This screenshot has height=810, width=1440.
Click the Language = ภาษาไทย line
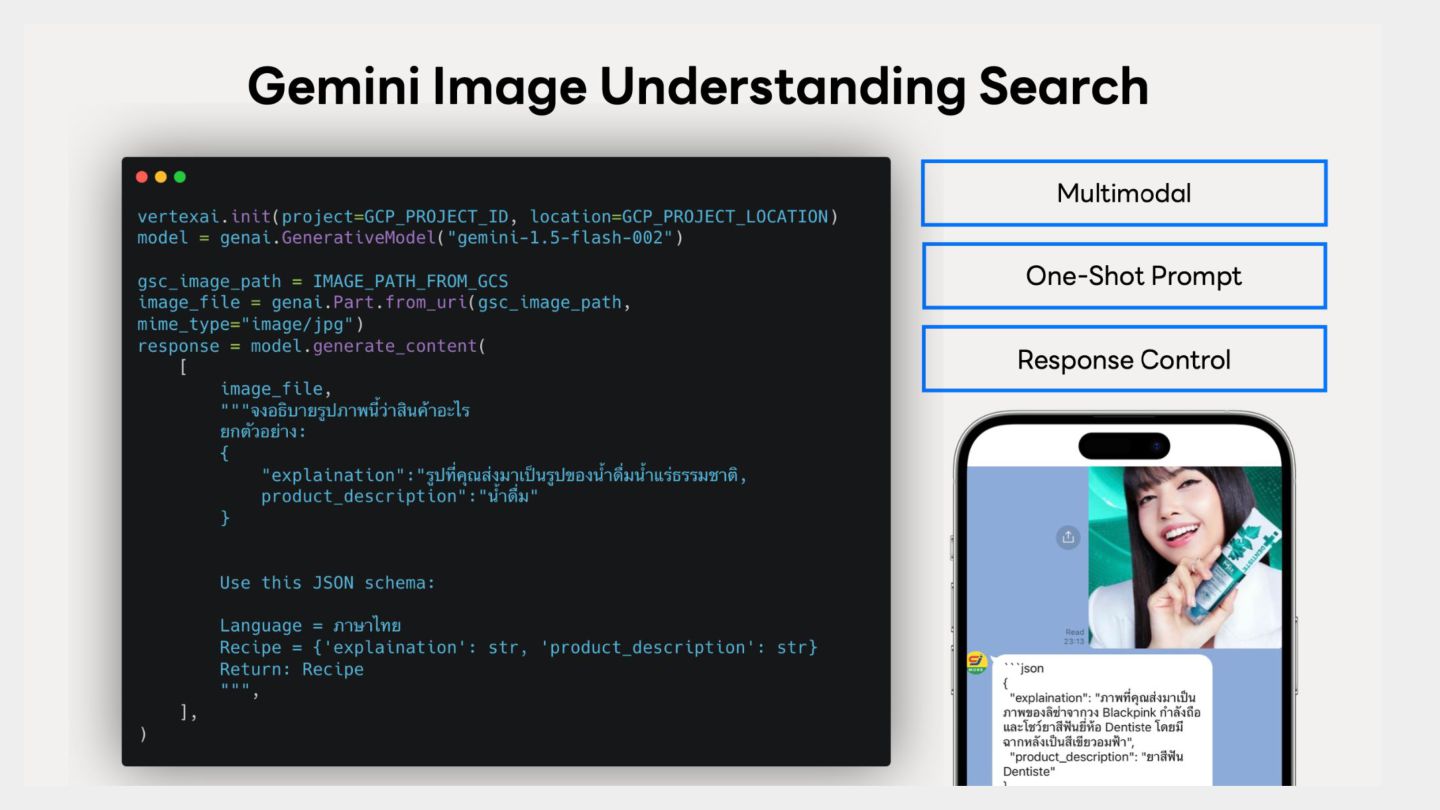pos(310,626)
